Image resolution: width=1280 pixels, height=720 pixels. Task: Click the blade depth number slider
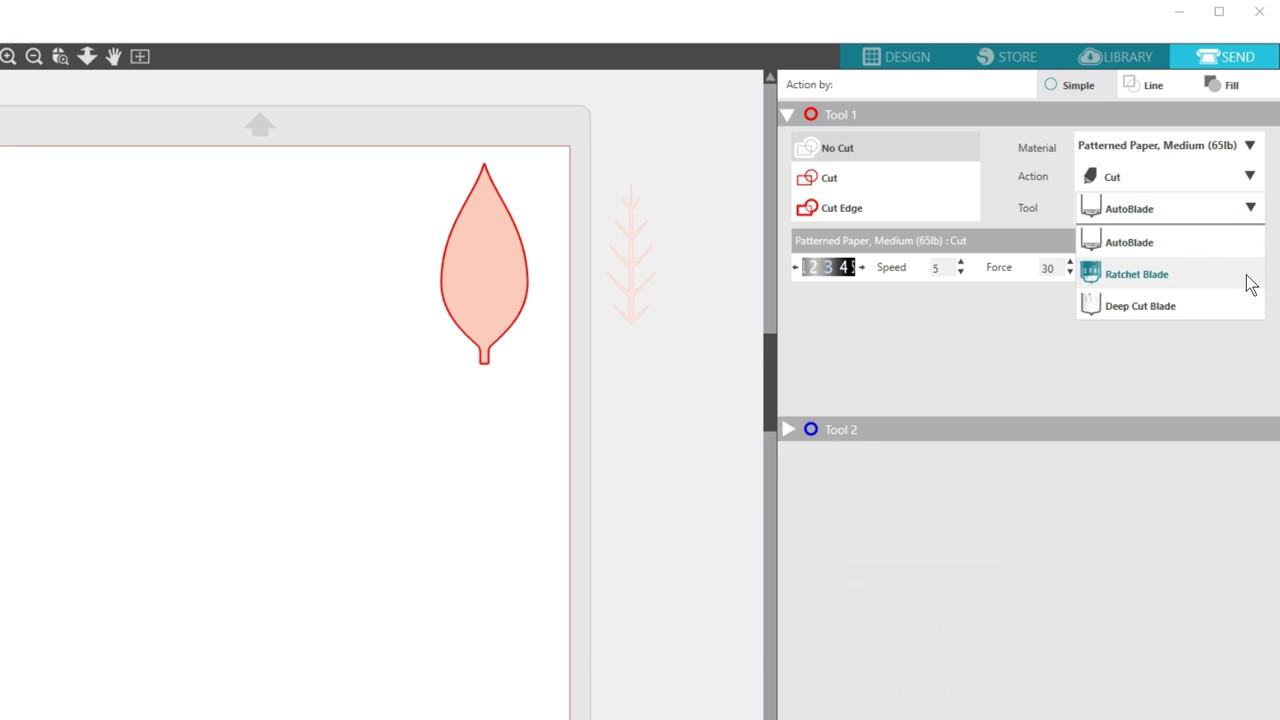tap(828, 267)
